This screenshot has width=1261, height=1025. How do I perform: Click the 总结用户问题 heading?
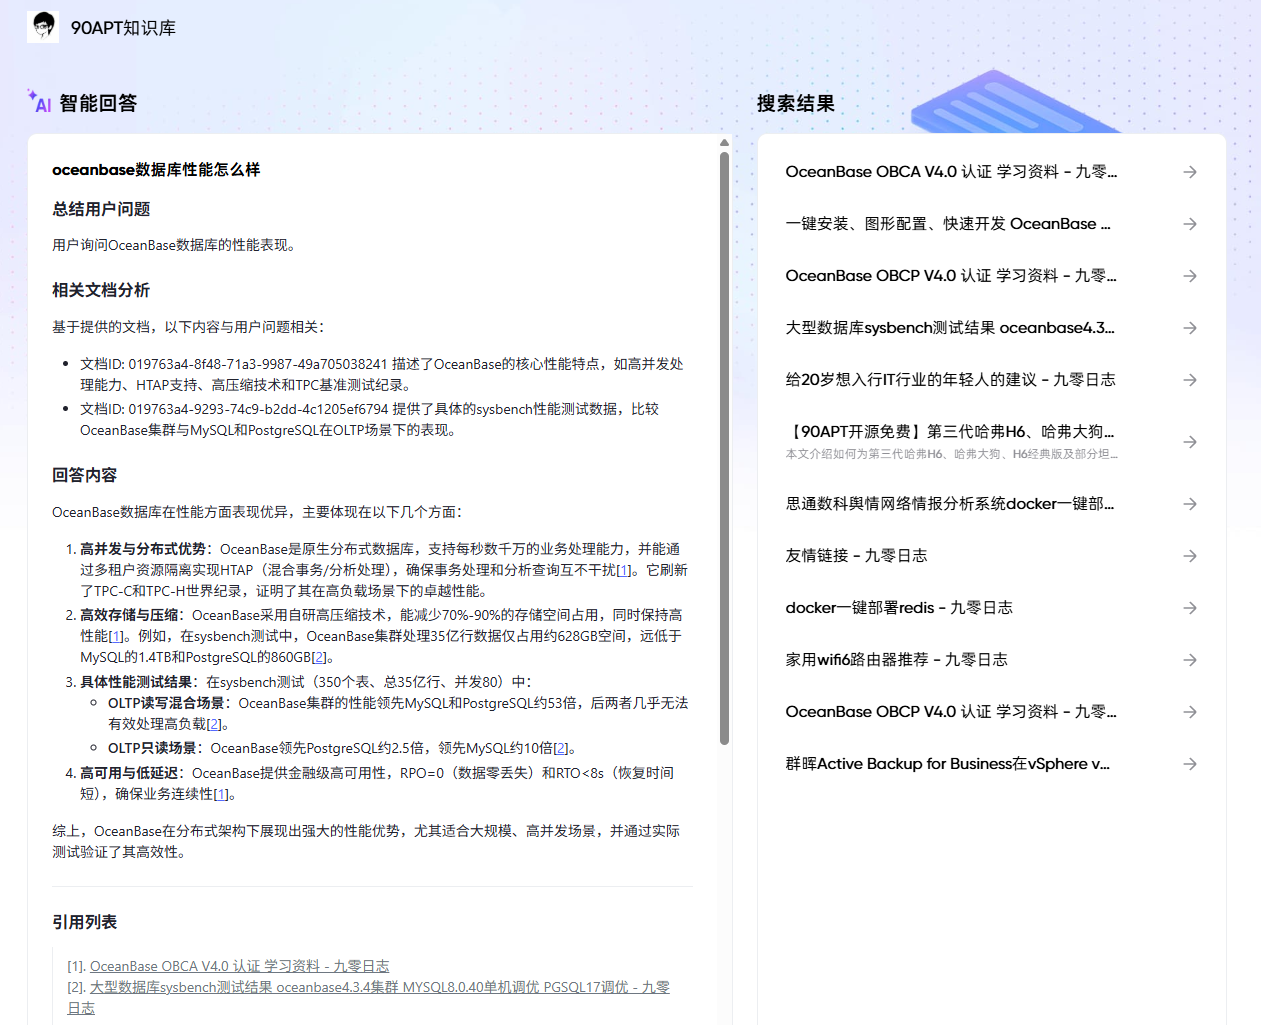point(101,209)
